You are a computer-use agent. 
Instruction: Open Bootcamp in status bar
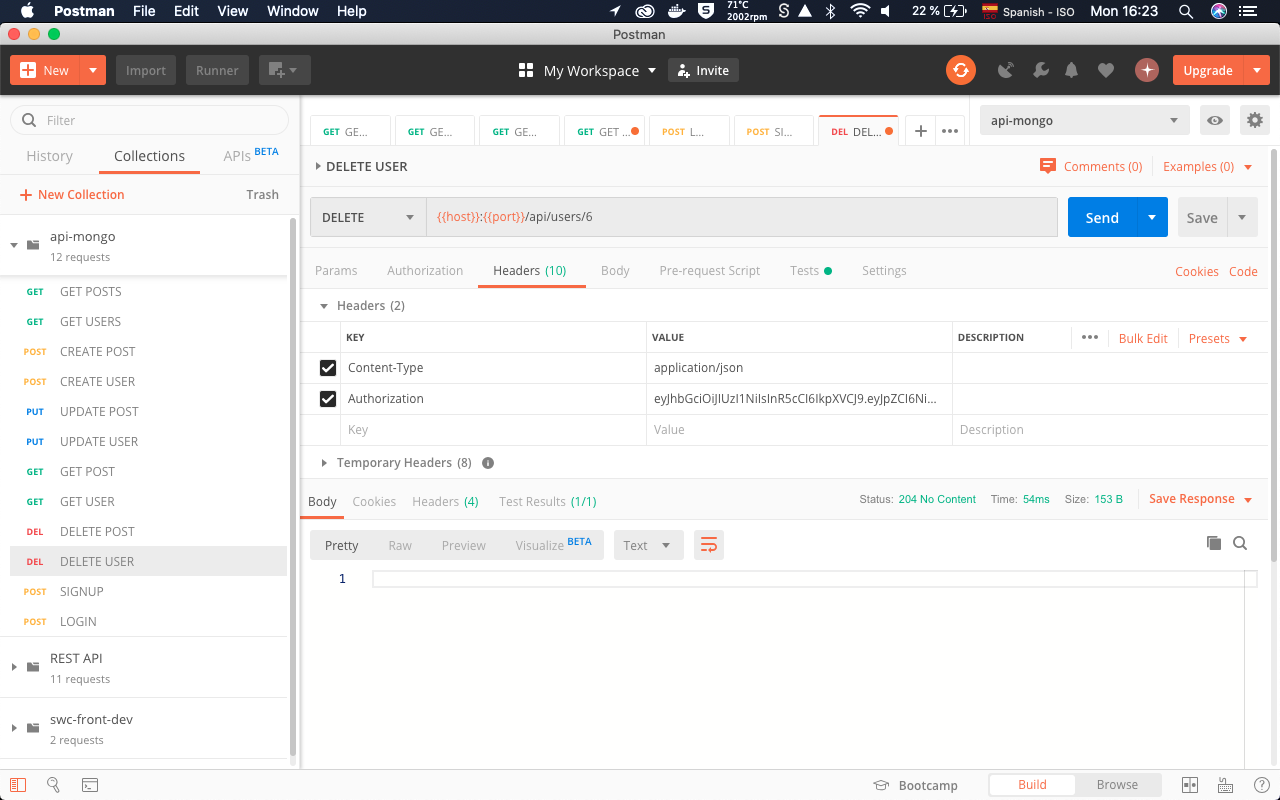[x=915, y=785]
